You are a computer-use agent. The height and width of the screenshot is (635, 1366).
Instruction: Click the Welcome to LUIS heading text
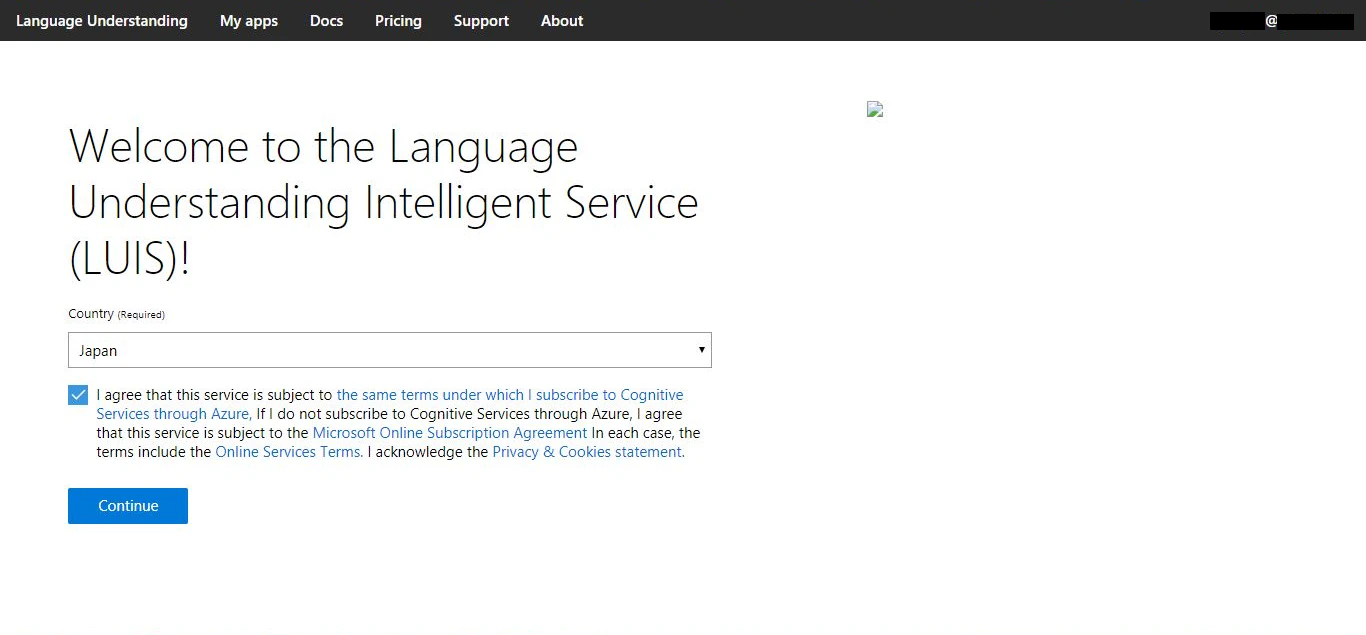pos(384,203)
